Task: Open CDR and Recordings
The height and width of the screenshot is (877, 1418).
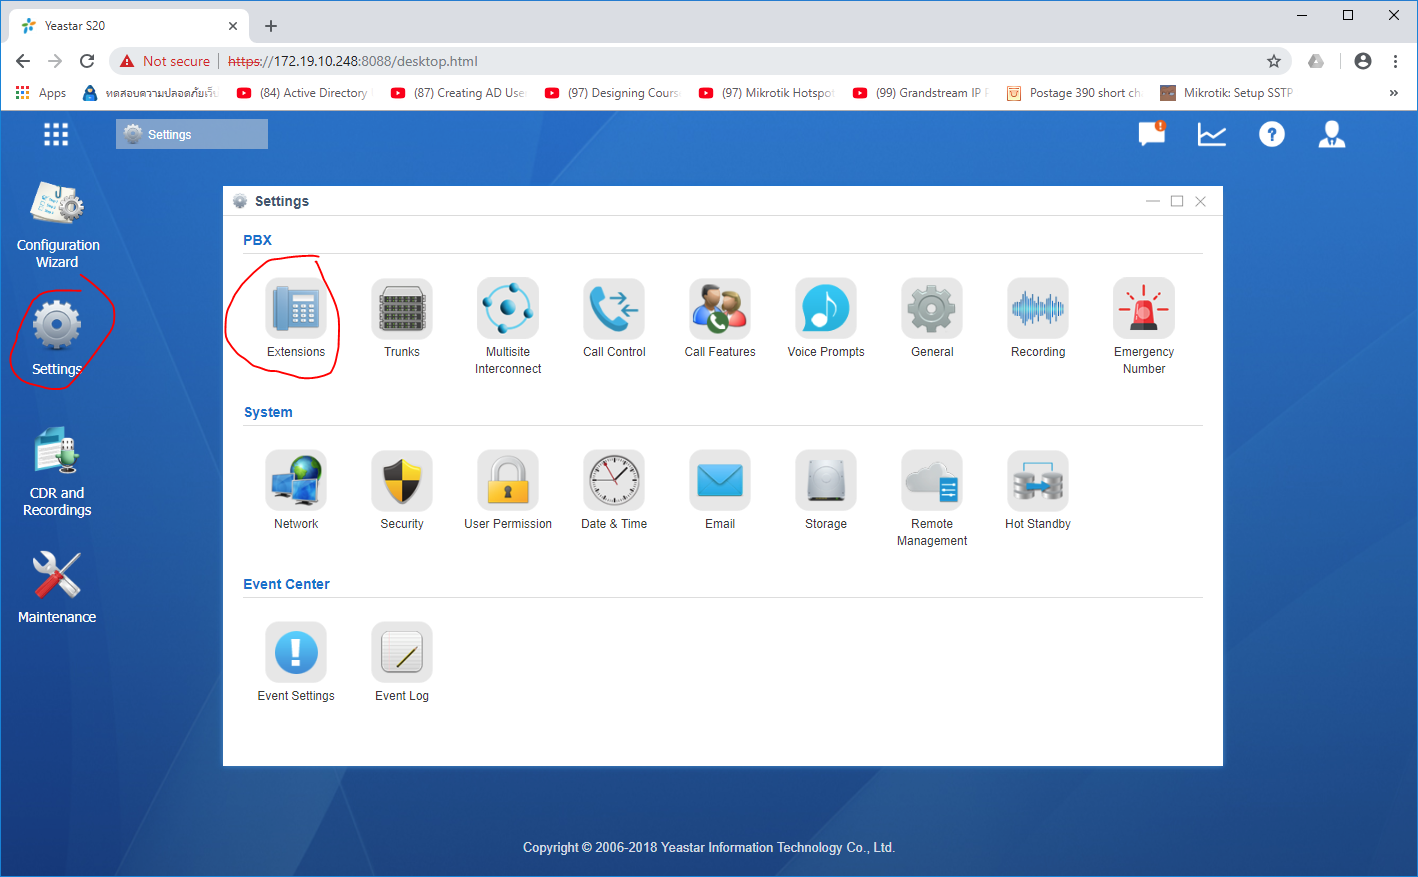Action: 57,472
